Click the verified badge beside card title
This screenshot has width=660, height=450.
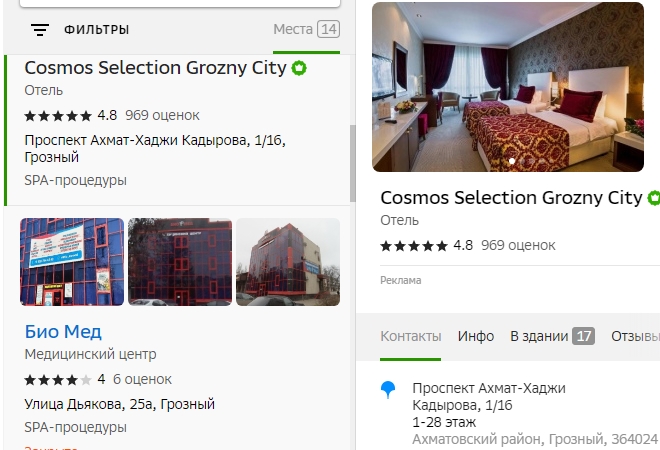(654, 197)
